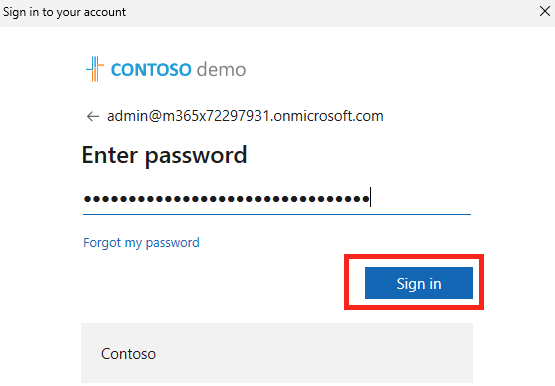This screenshot has width=555, height=386.
Task: Click the Contoso cross-shaped logo icon
Action: point(95,69)
